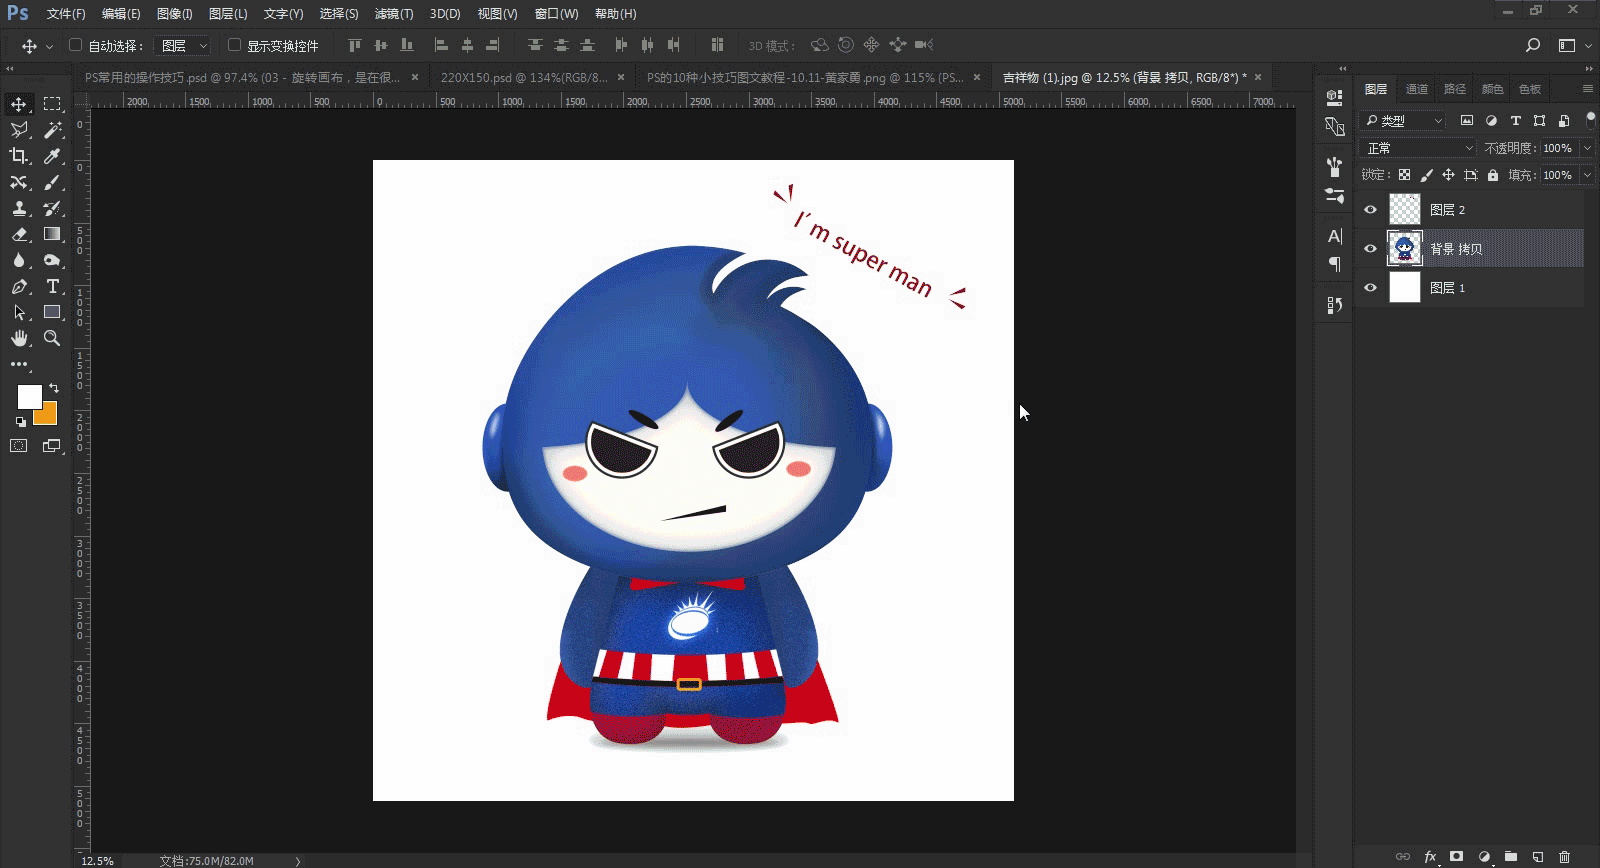Pick the Magic Wand tool

point(52,130)
